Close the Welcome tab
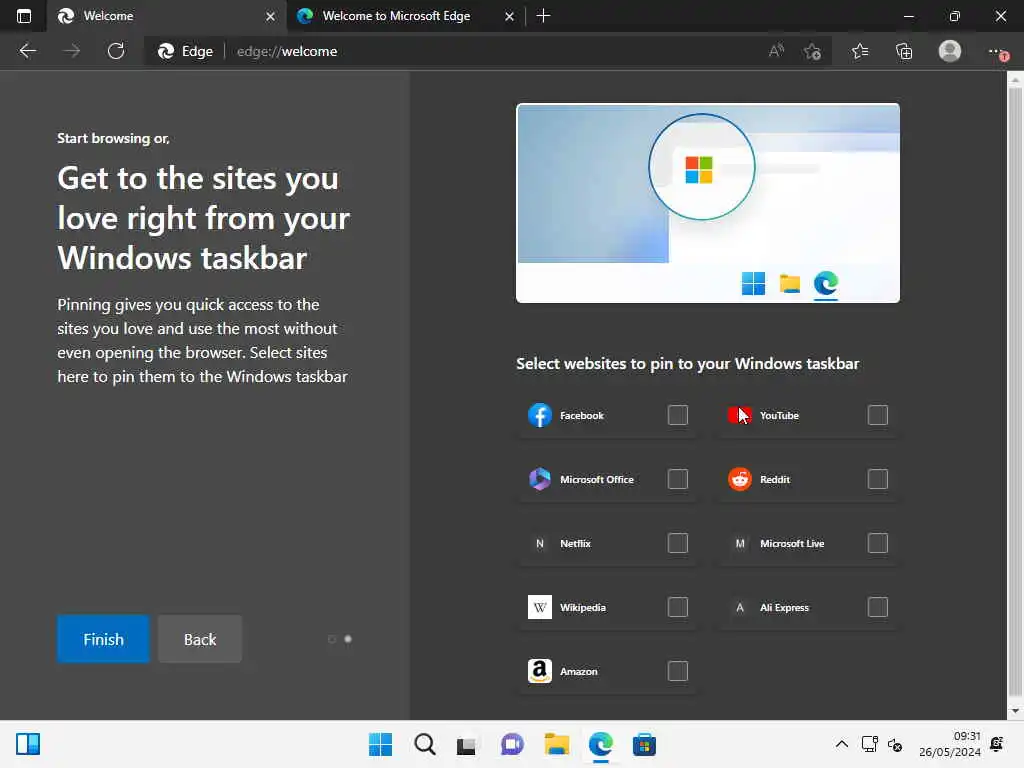Image resolution: width=1024 pixels, height=768 pixels. pos(270,16)
